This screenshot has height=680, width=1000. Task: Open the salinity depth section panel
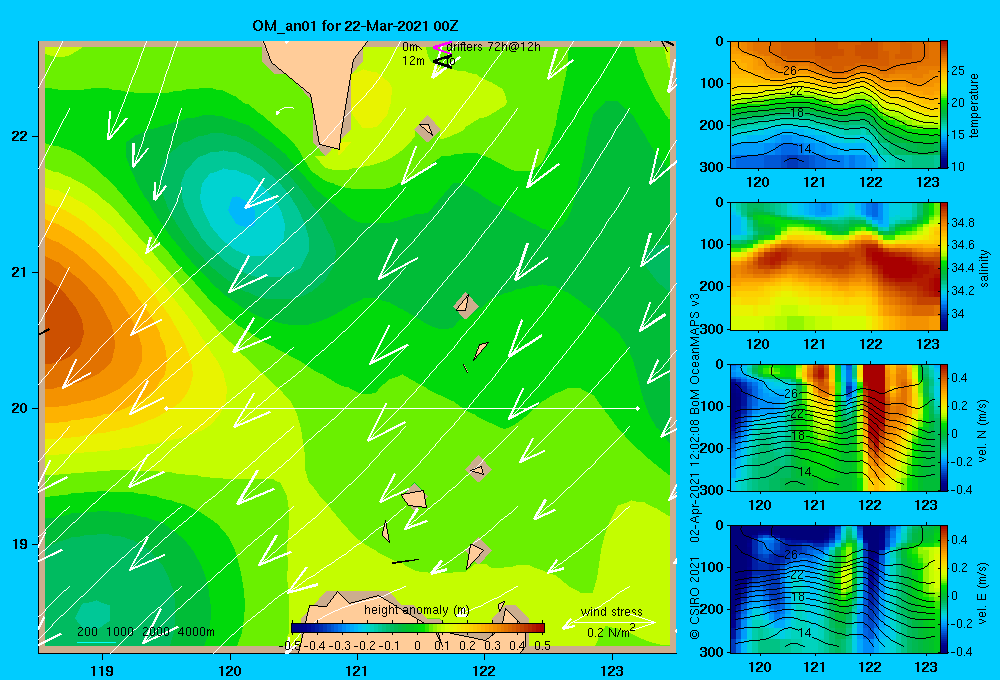click(x=835, y=266)
